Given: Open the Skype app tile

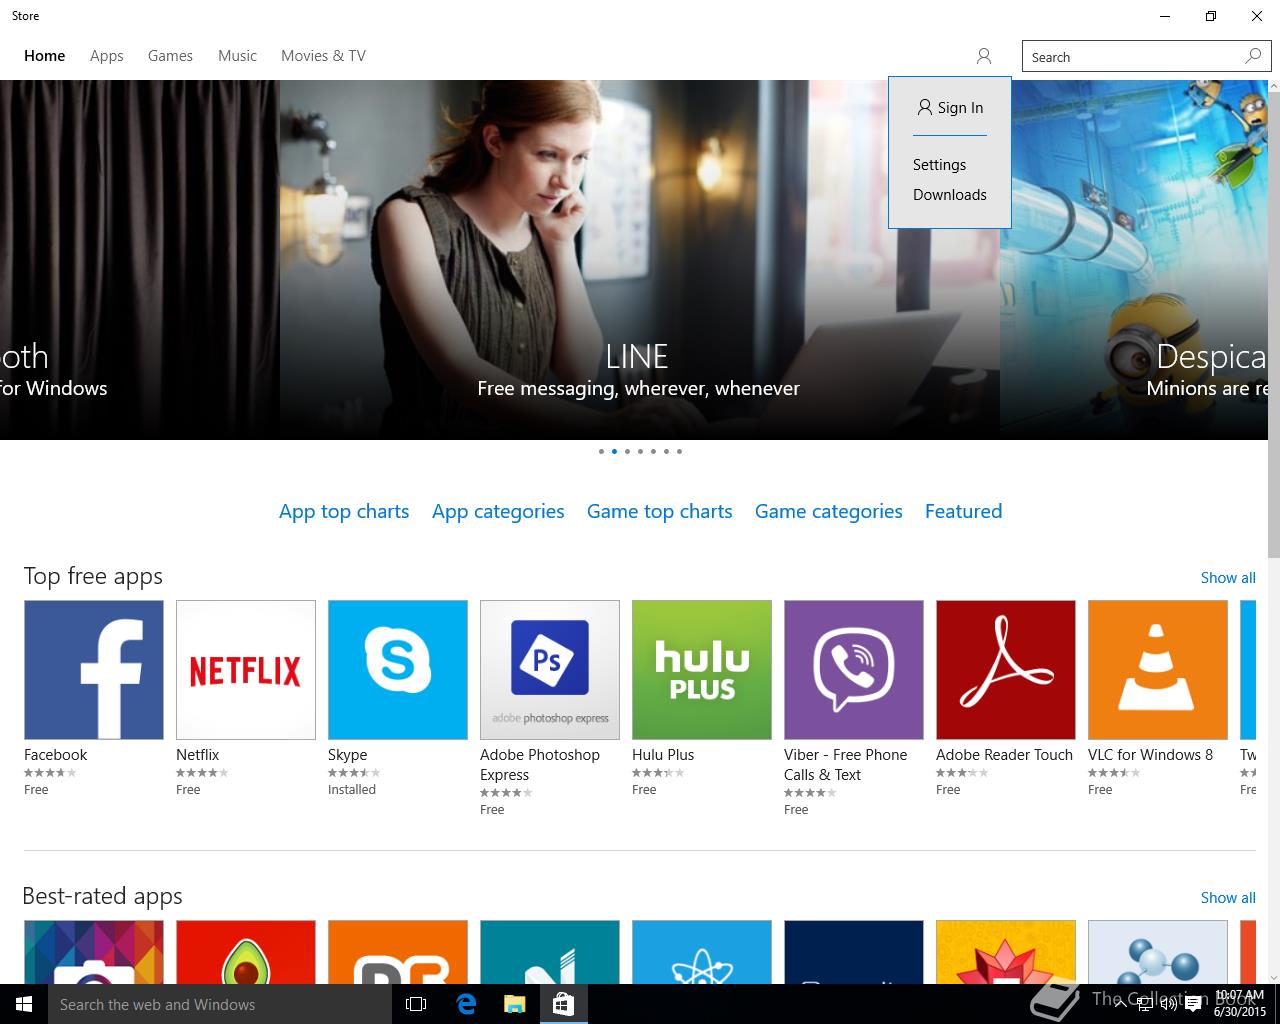Looking at the screenshot, I should click(398, 670).
